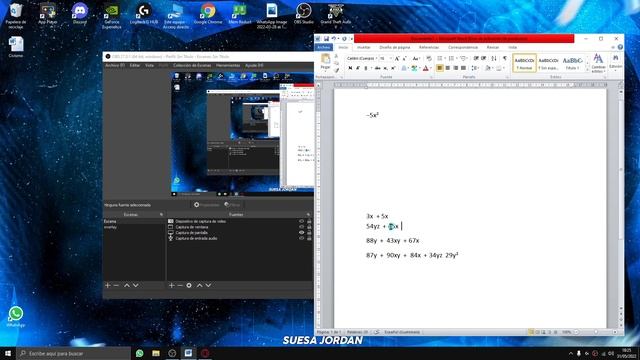Apply the Normal style in Word's style gallery
This screenshot has width=640, height=360.
(524, 63)
